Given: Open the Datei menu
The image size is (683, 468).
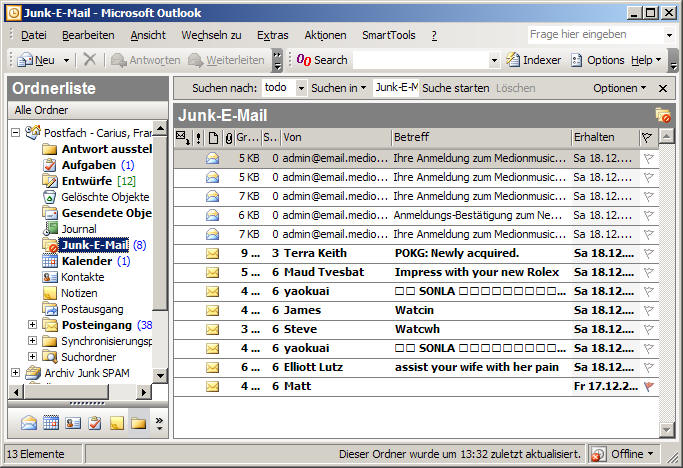Looking at the screenshot, I should coord(34,35).
